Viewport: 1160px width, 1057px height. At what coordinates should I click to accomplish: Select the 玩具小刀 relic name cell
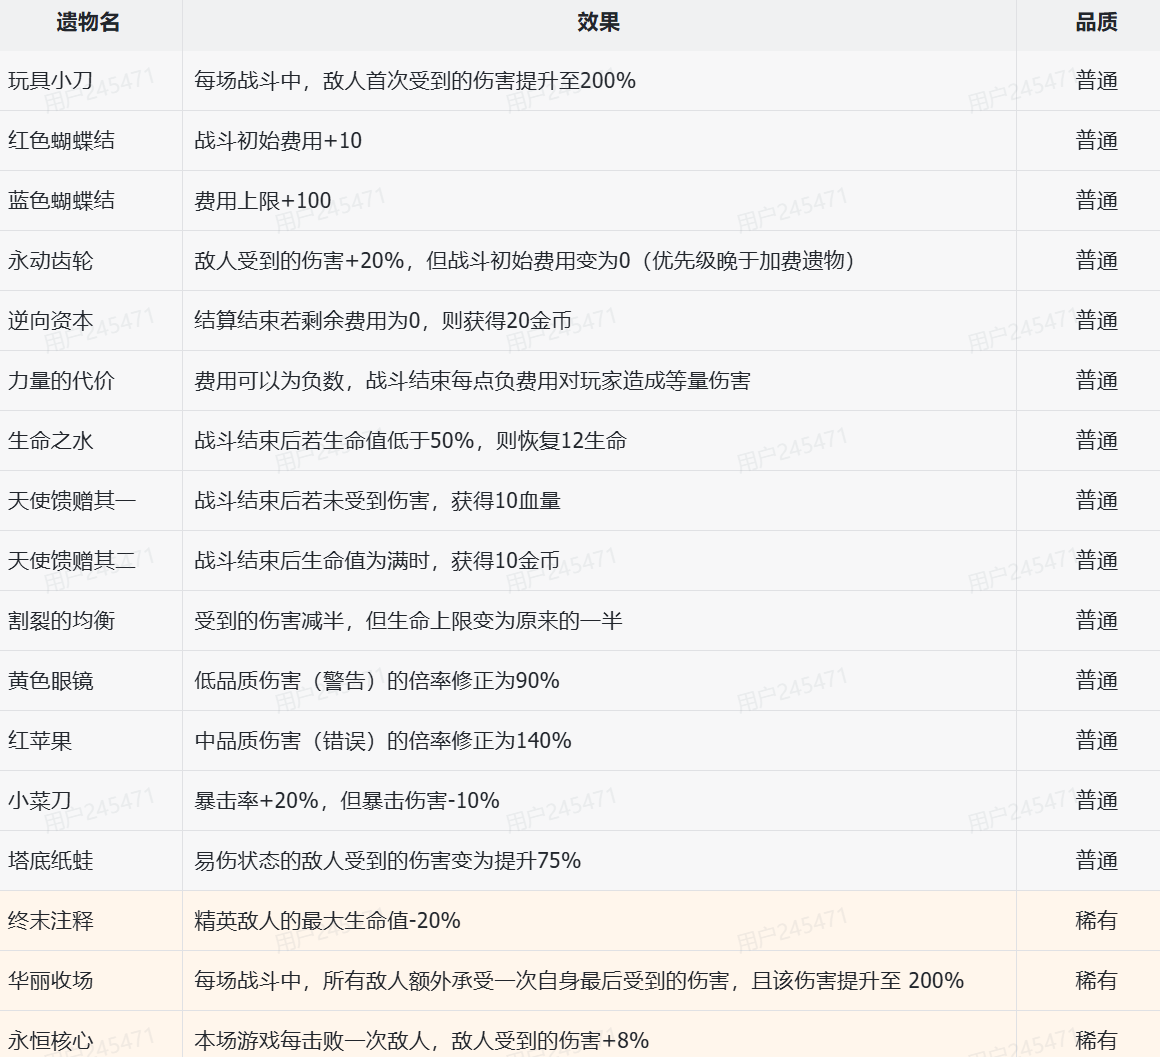[x=50, y=81]
